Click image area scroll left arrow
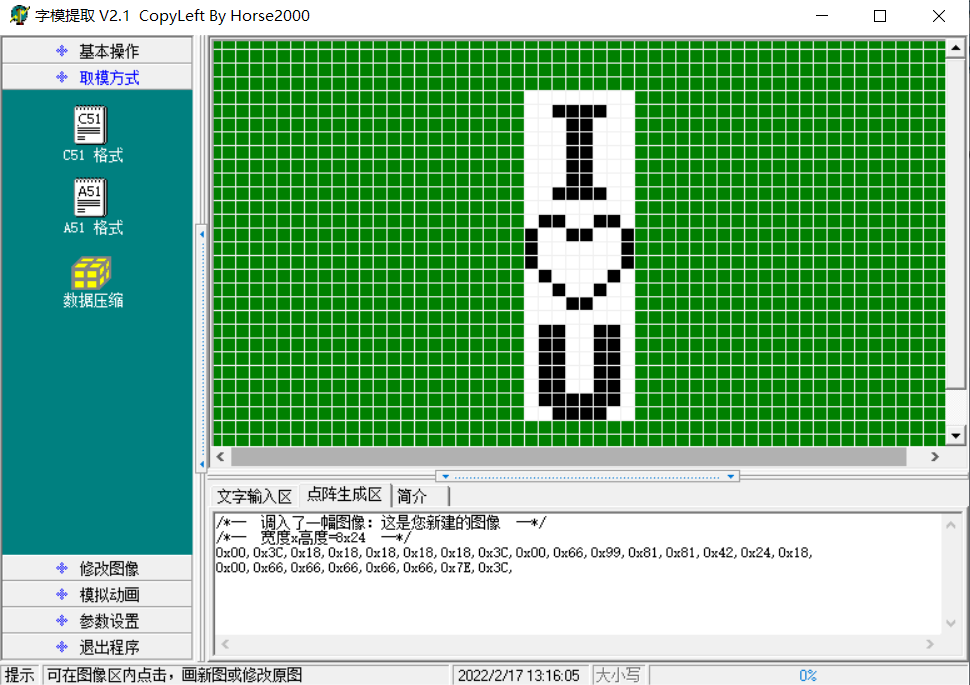Viewport: 970px width, 685px height. [x=221, y=457]
